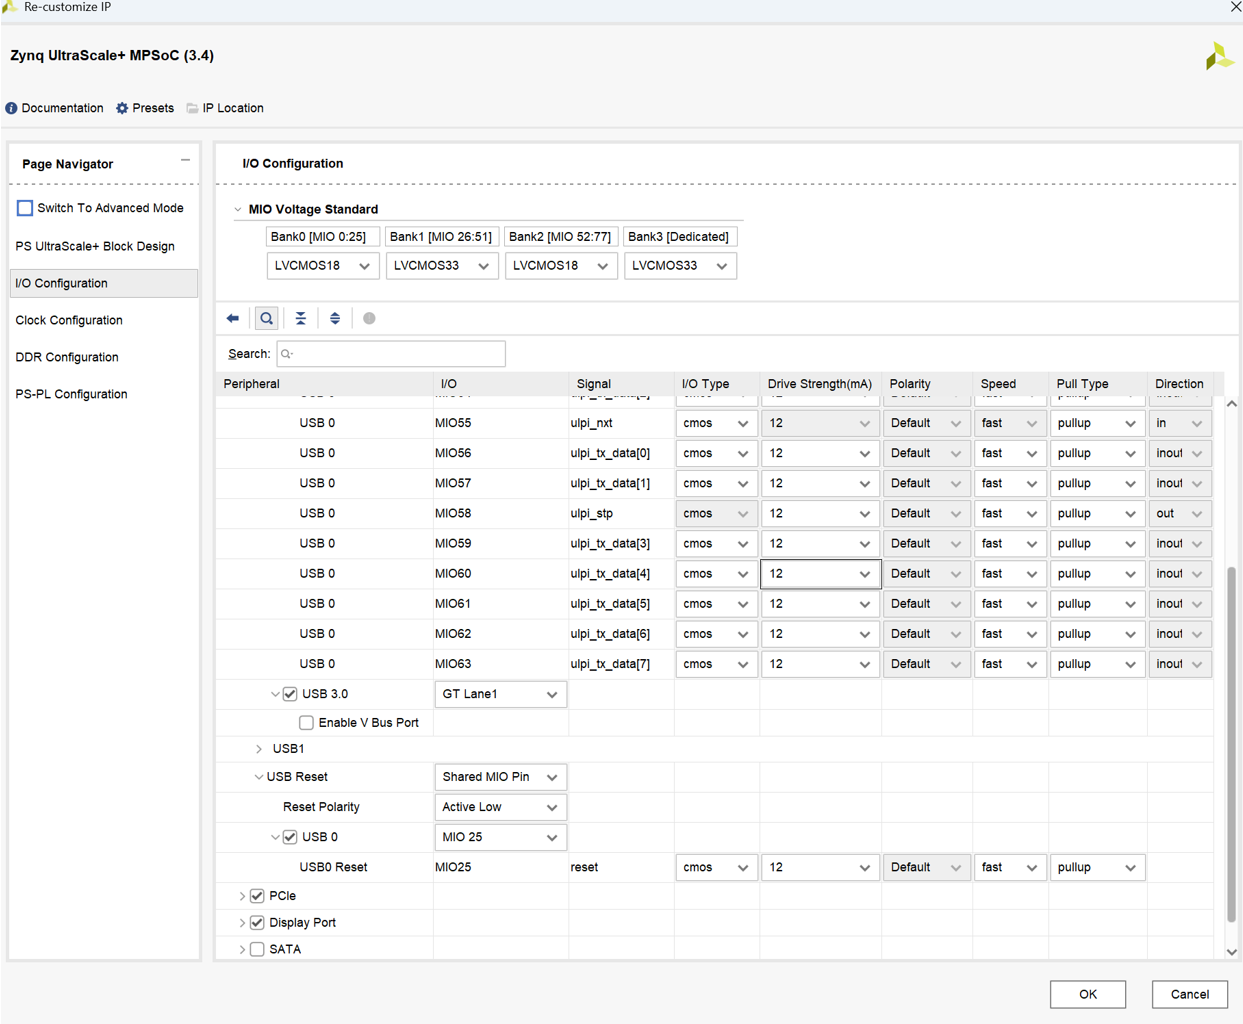Screen dimensions: 1243x1024
Task: Open Documentation info icon link
Action: tap(12, 108)
